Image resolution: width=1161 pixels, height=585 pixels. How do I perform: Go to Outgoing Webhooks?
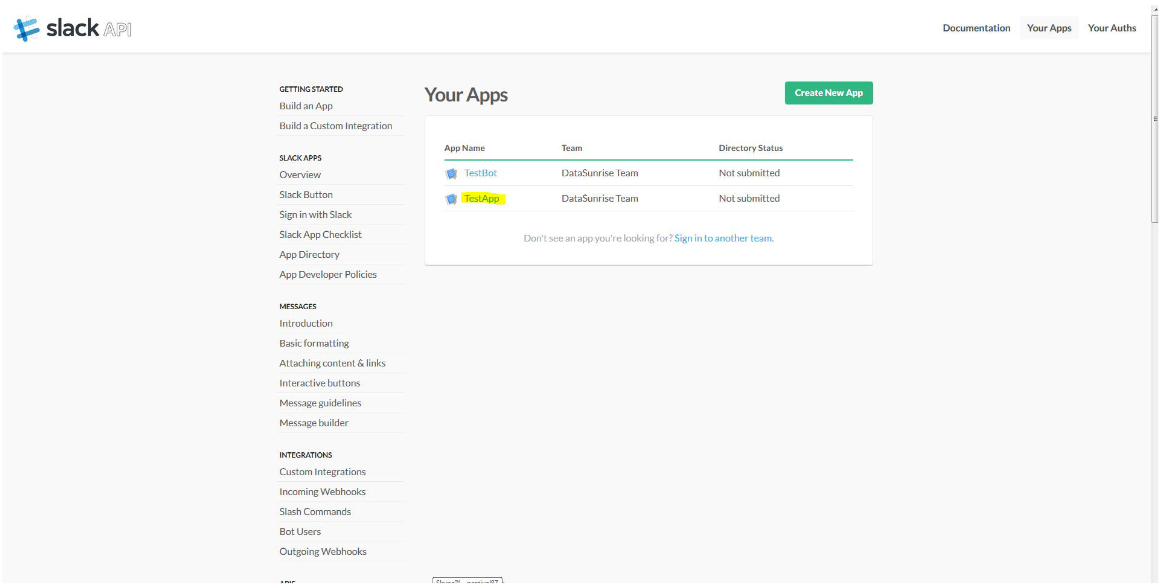click(x=323, y=552)
